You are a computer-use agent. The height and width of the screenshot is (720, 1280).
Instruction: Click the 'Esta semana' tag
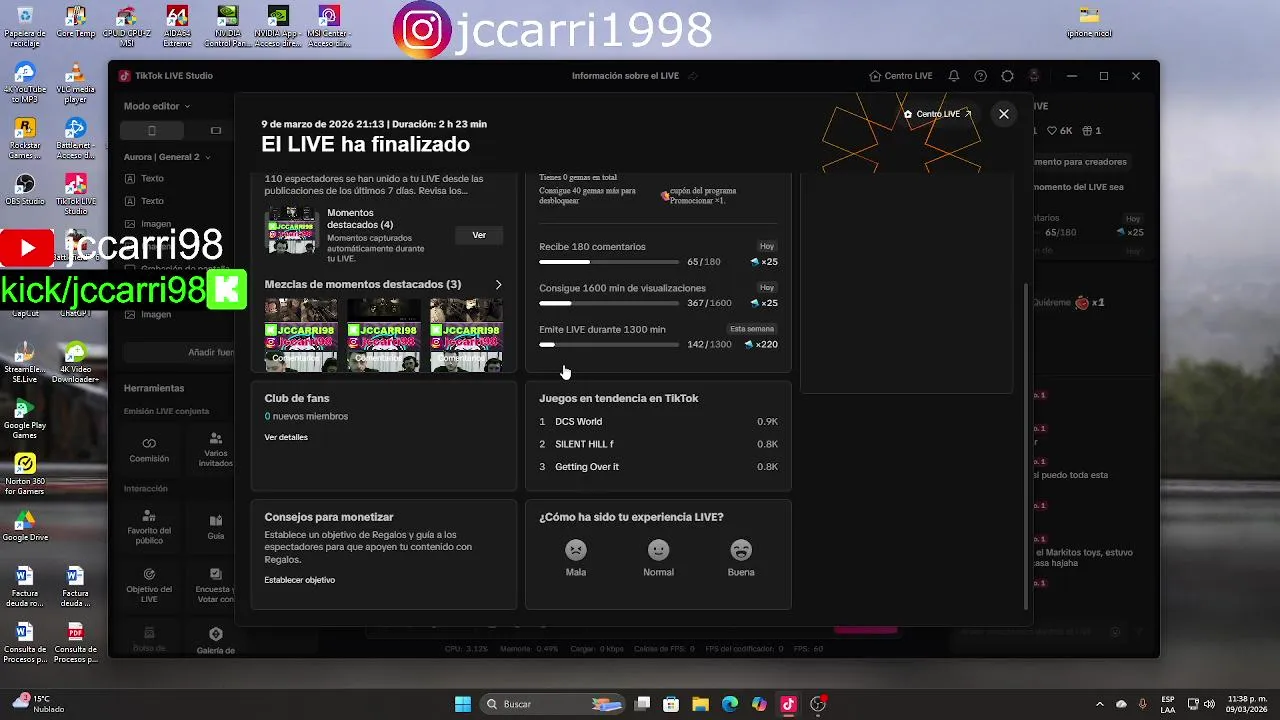pyautogui.click(x=752, y=329)
